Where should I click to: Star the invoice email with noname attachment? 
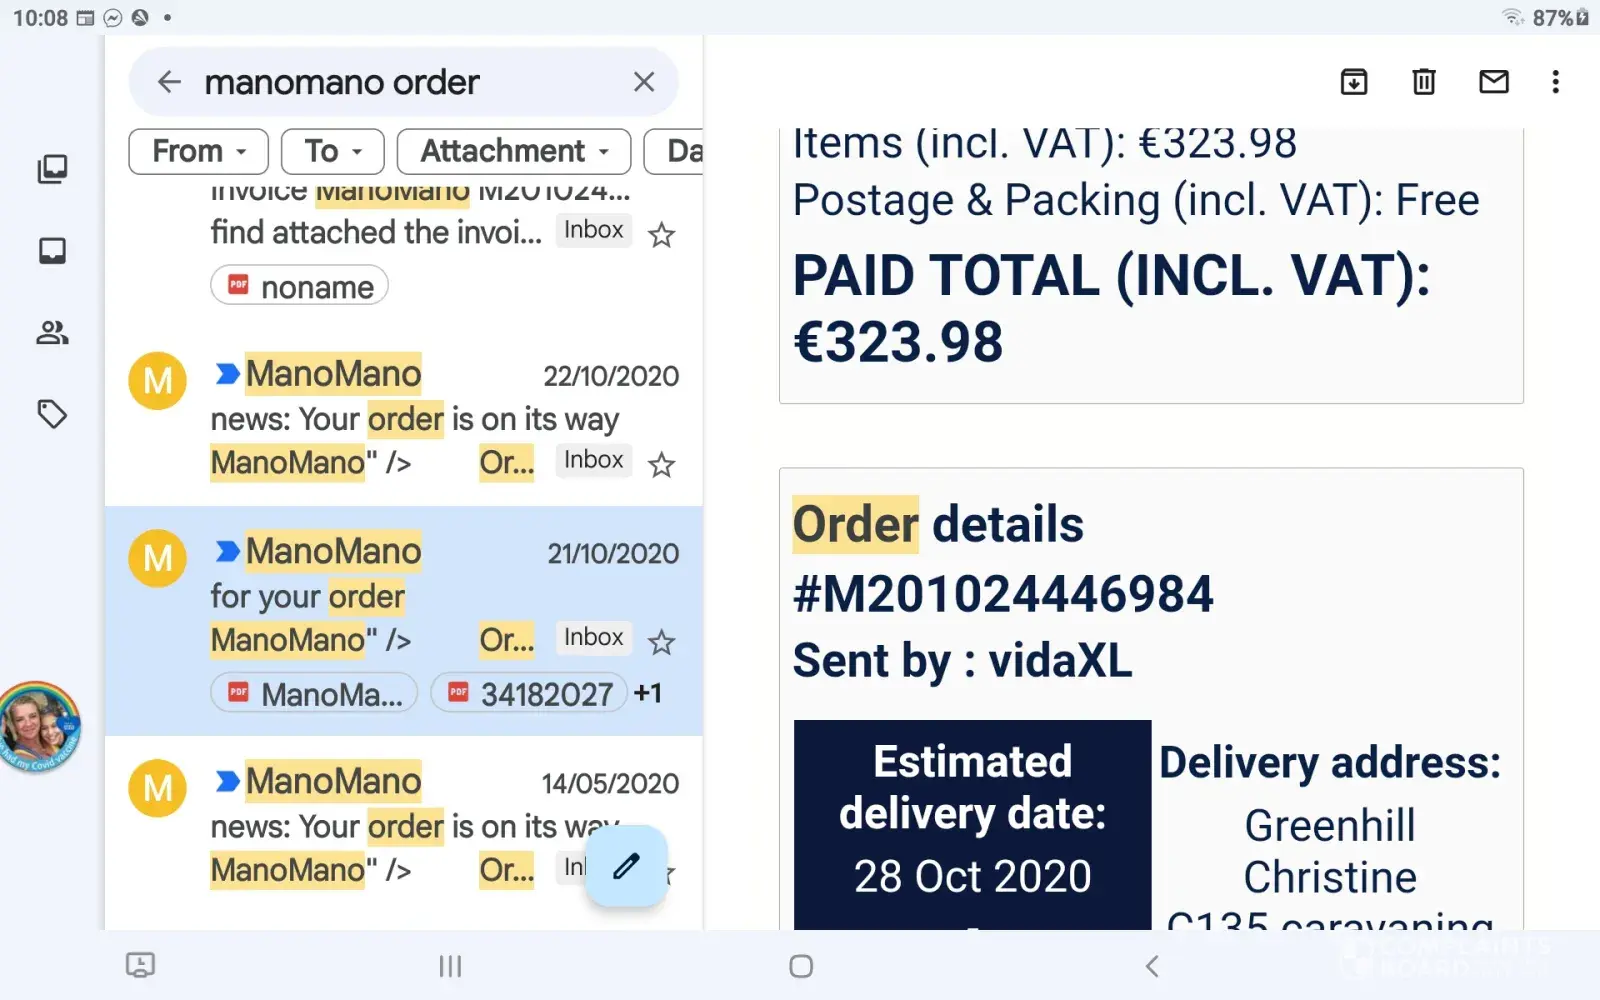point(661,235)
